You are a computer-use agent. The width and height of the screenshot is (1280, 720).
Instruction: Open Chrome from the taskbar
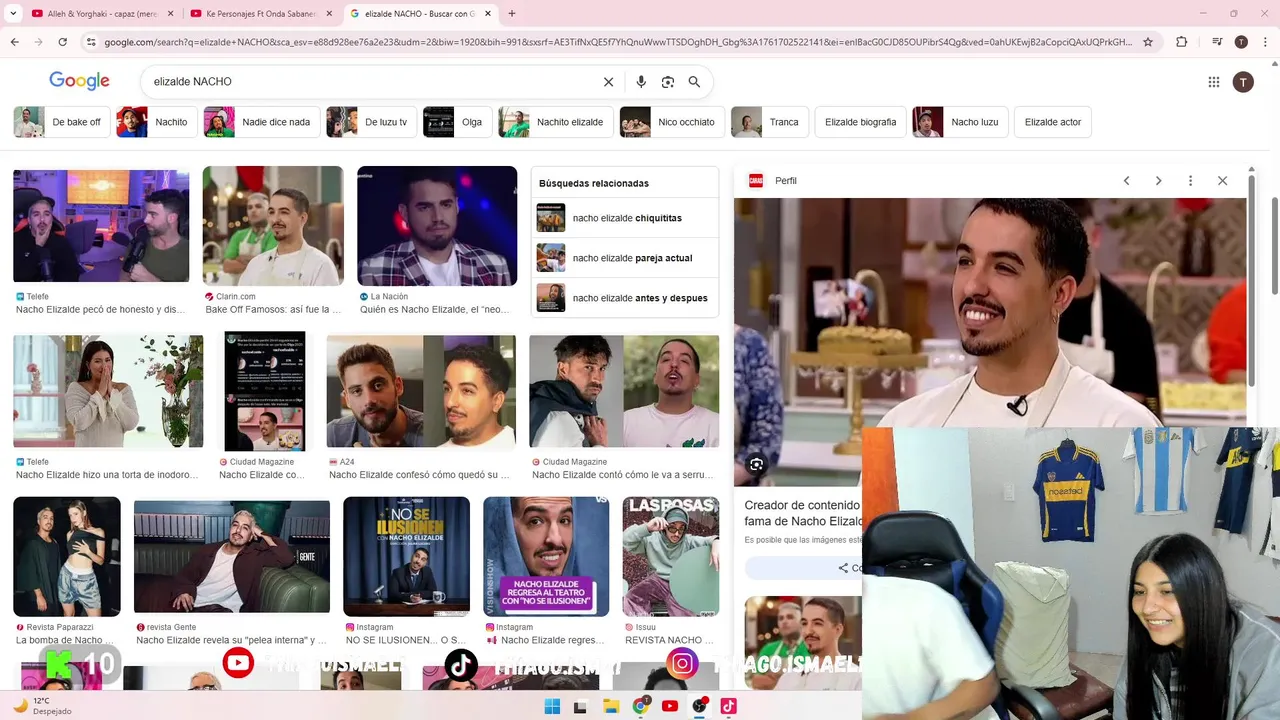641,706
